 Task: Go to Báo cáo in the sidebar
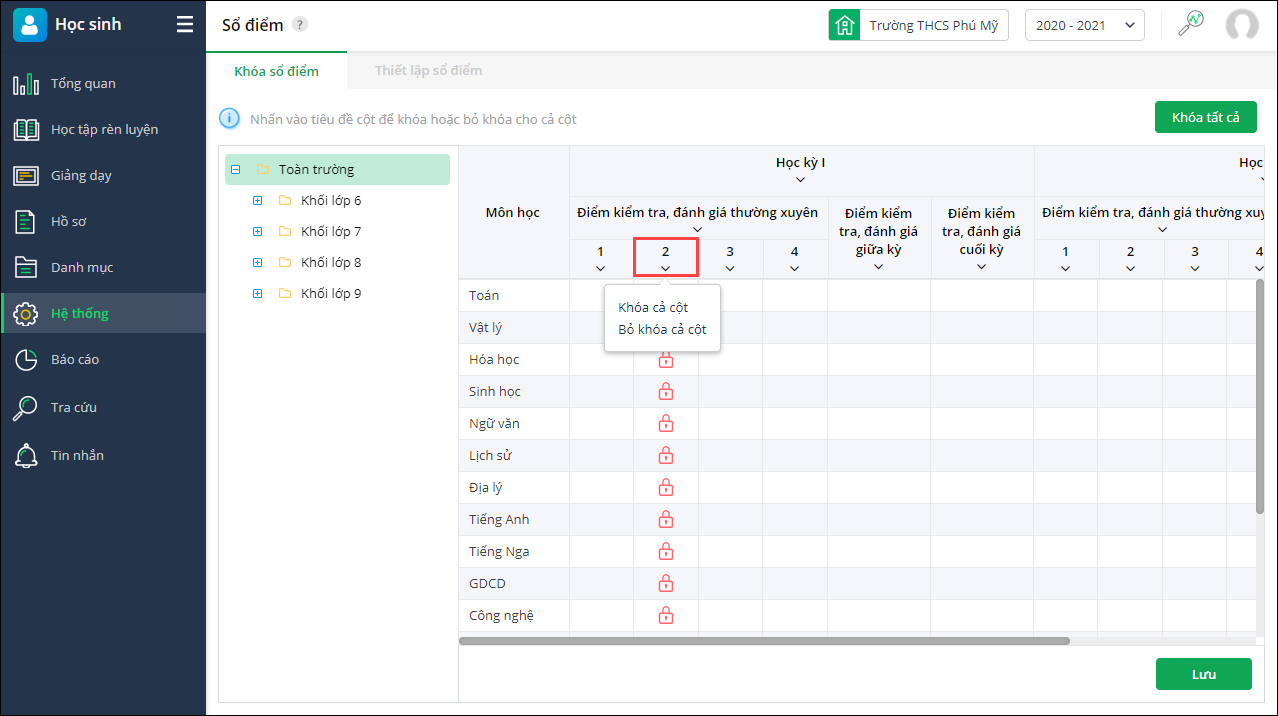[x=75, y=359]
